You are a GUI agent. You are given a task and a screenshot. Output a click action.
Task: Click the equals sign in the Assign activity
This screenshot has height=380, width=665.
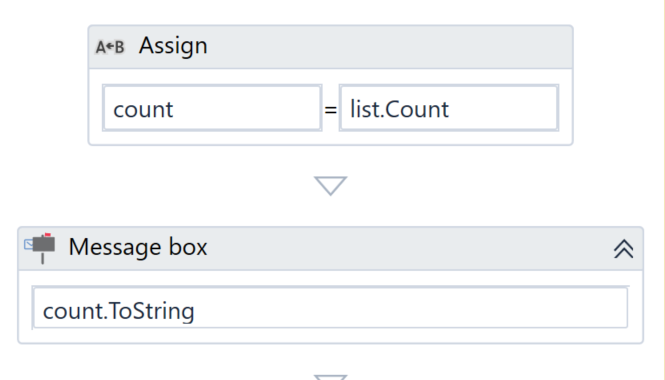330,110
